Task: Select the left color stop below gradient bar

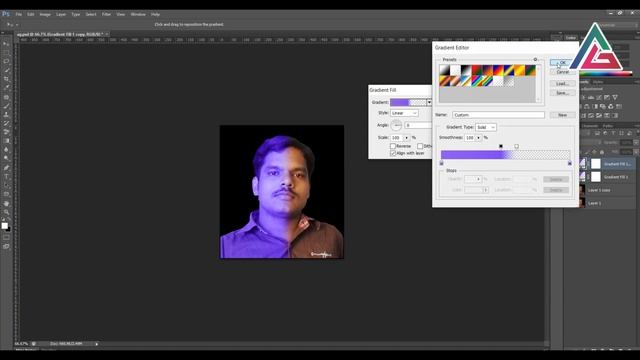Action: (441, 163)
